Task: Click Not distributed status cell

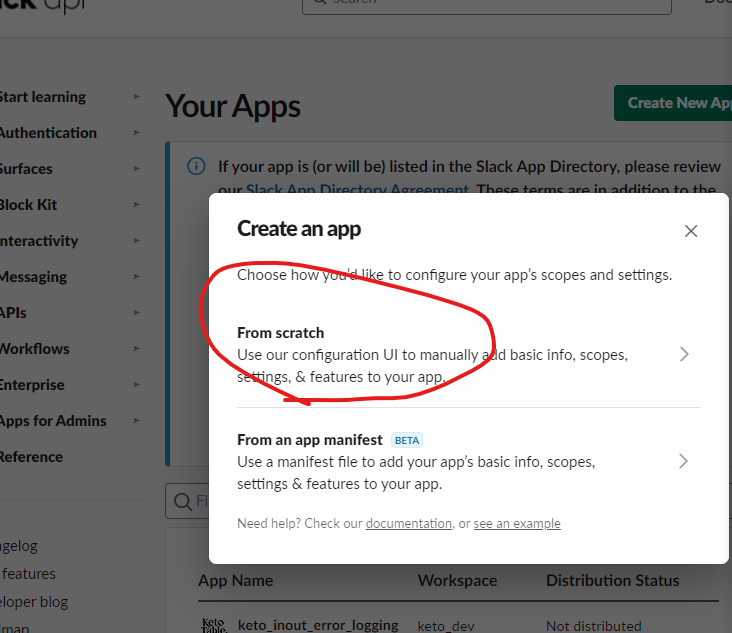Action: 593,626
